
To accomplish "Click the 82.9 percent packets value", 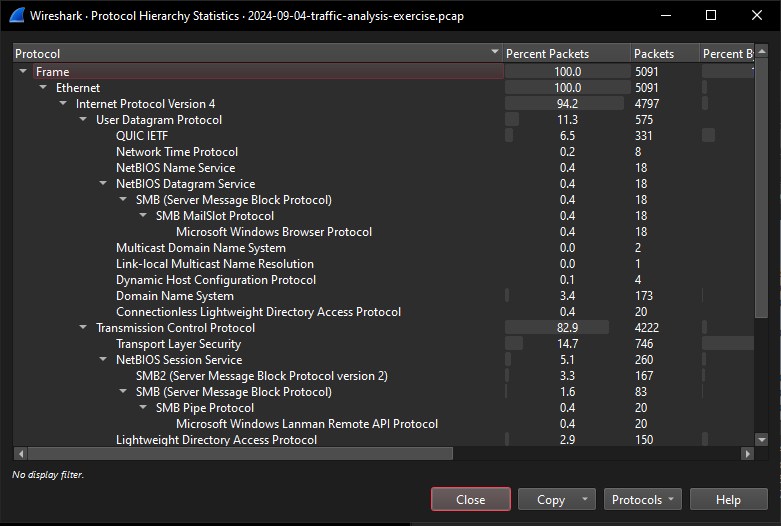I will (x=567, y=327).
